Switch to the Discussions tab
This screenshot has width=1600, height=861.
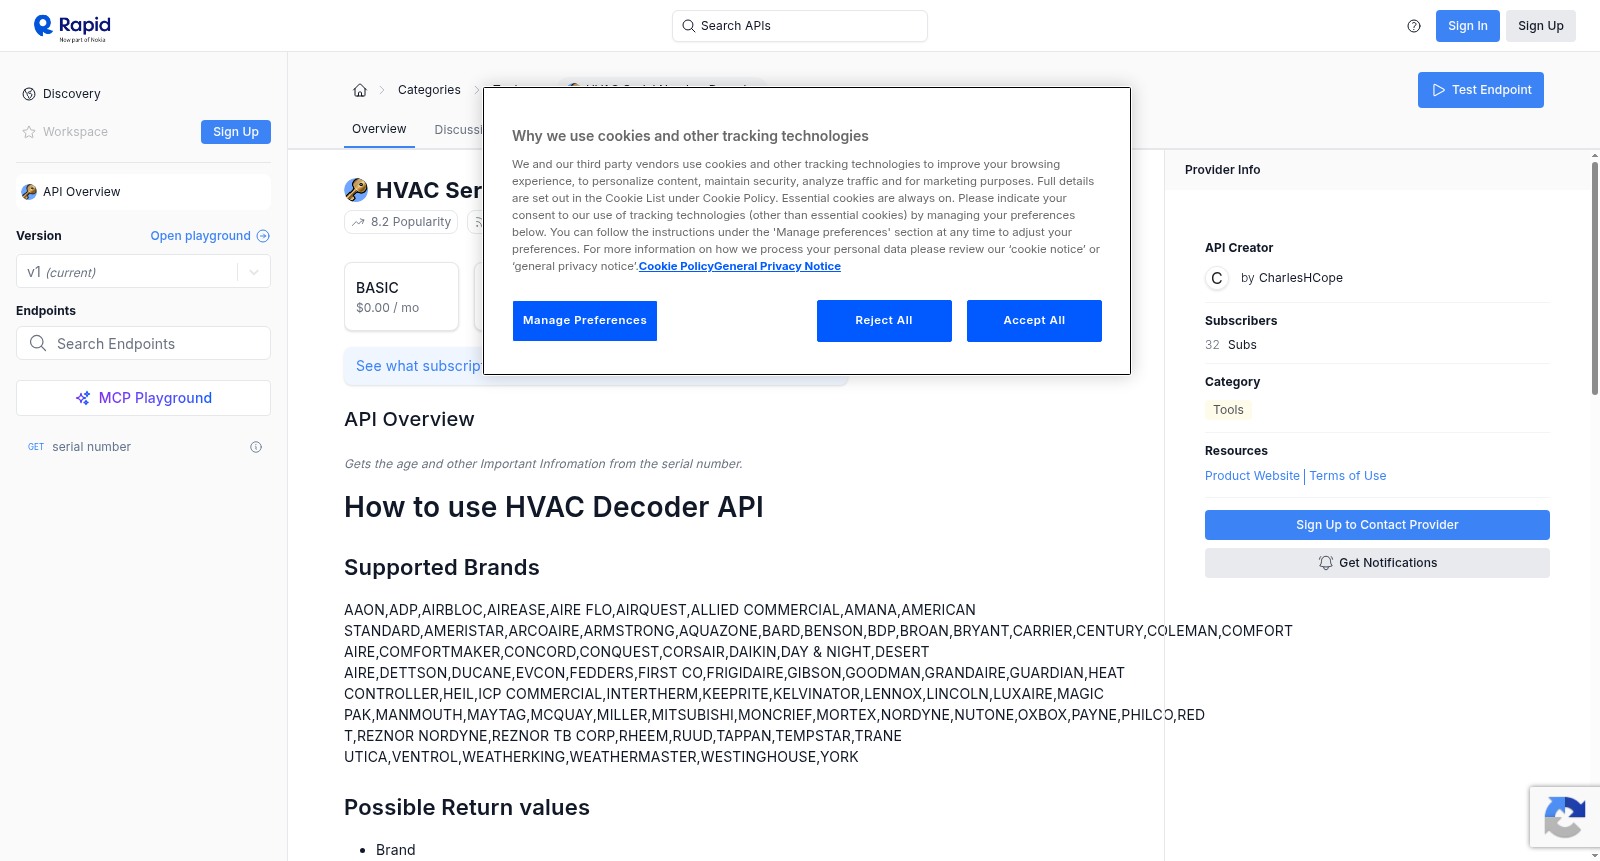(459, 130)
